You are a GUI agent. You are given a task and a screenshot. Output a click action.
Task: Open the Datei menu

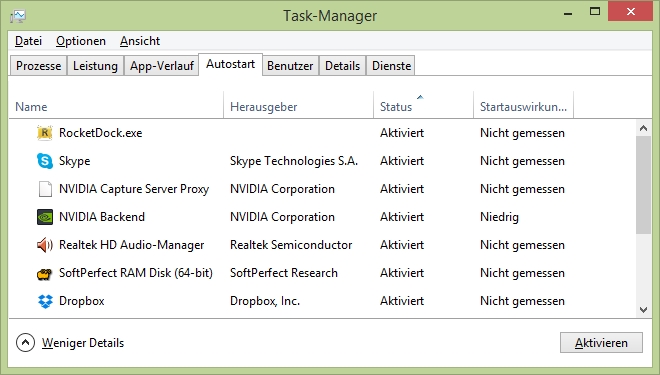pyautogui.click(x=28, y=41)
